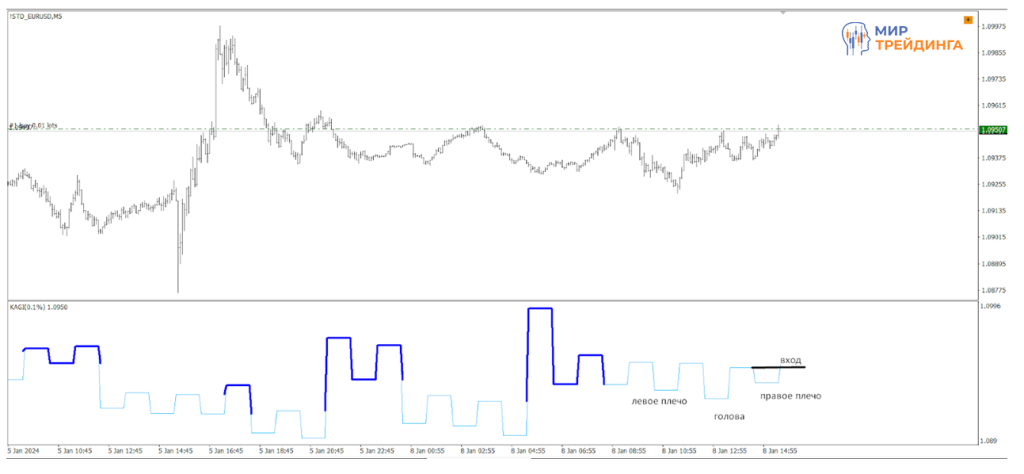The height and width of the screenshot is (474, 1024).
Task: Click the 'голова' text annotation
Action: [729, 415]
